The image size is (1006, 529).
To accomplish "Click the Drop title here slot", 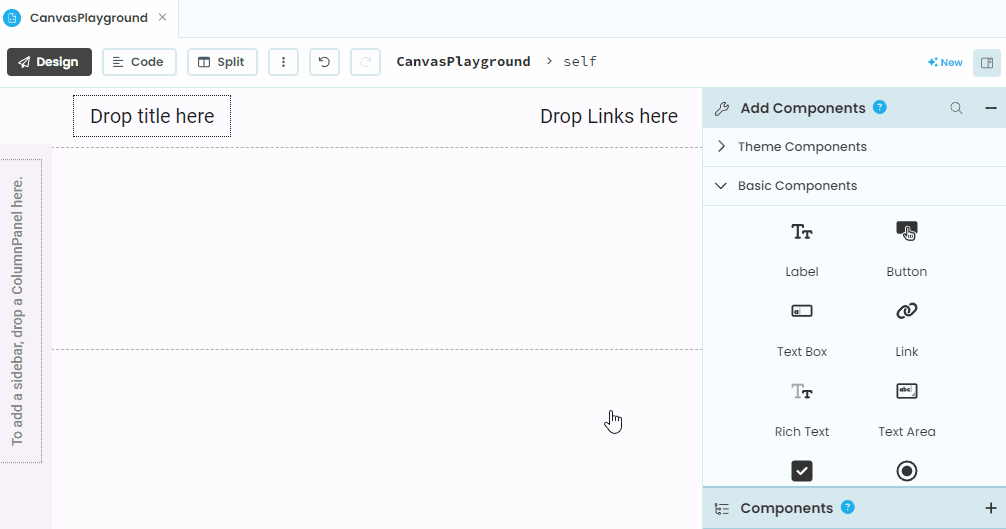I will tap(152, 116).
